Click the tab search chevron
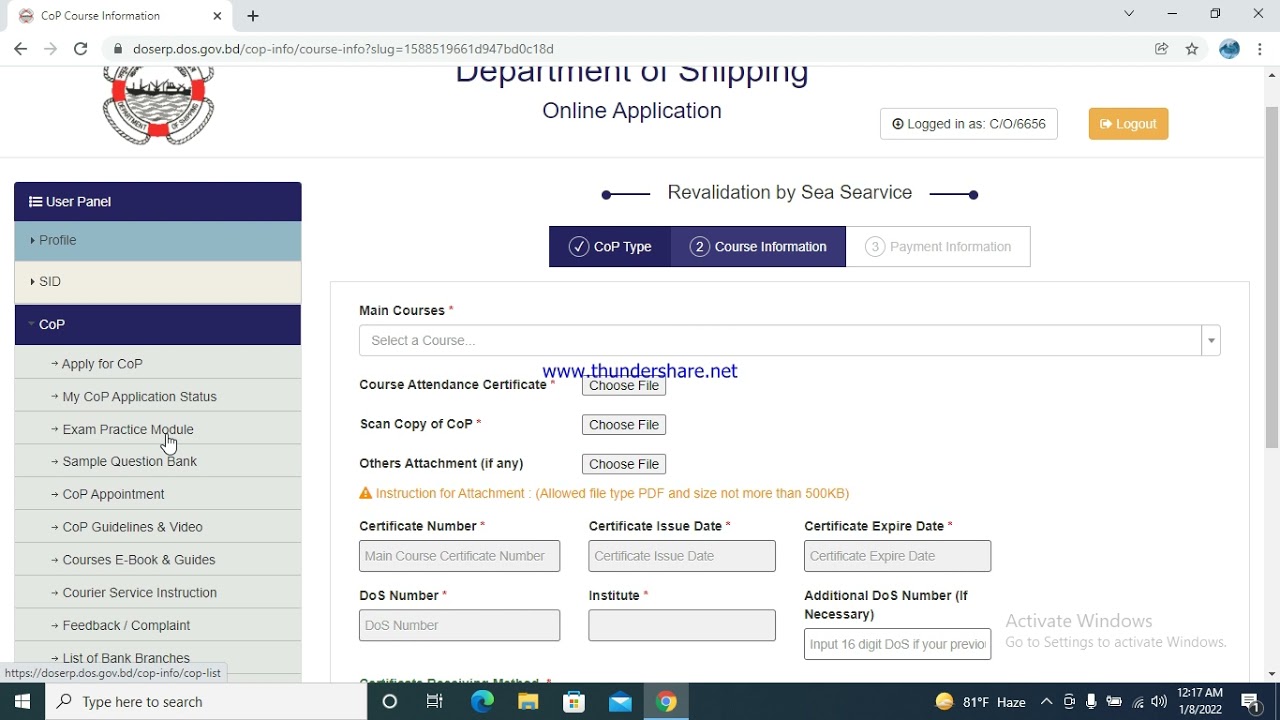Viewport: 1280px width, 720px height. click(x=1129, y=14)
